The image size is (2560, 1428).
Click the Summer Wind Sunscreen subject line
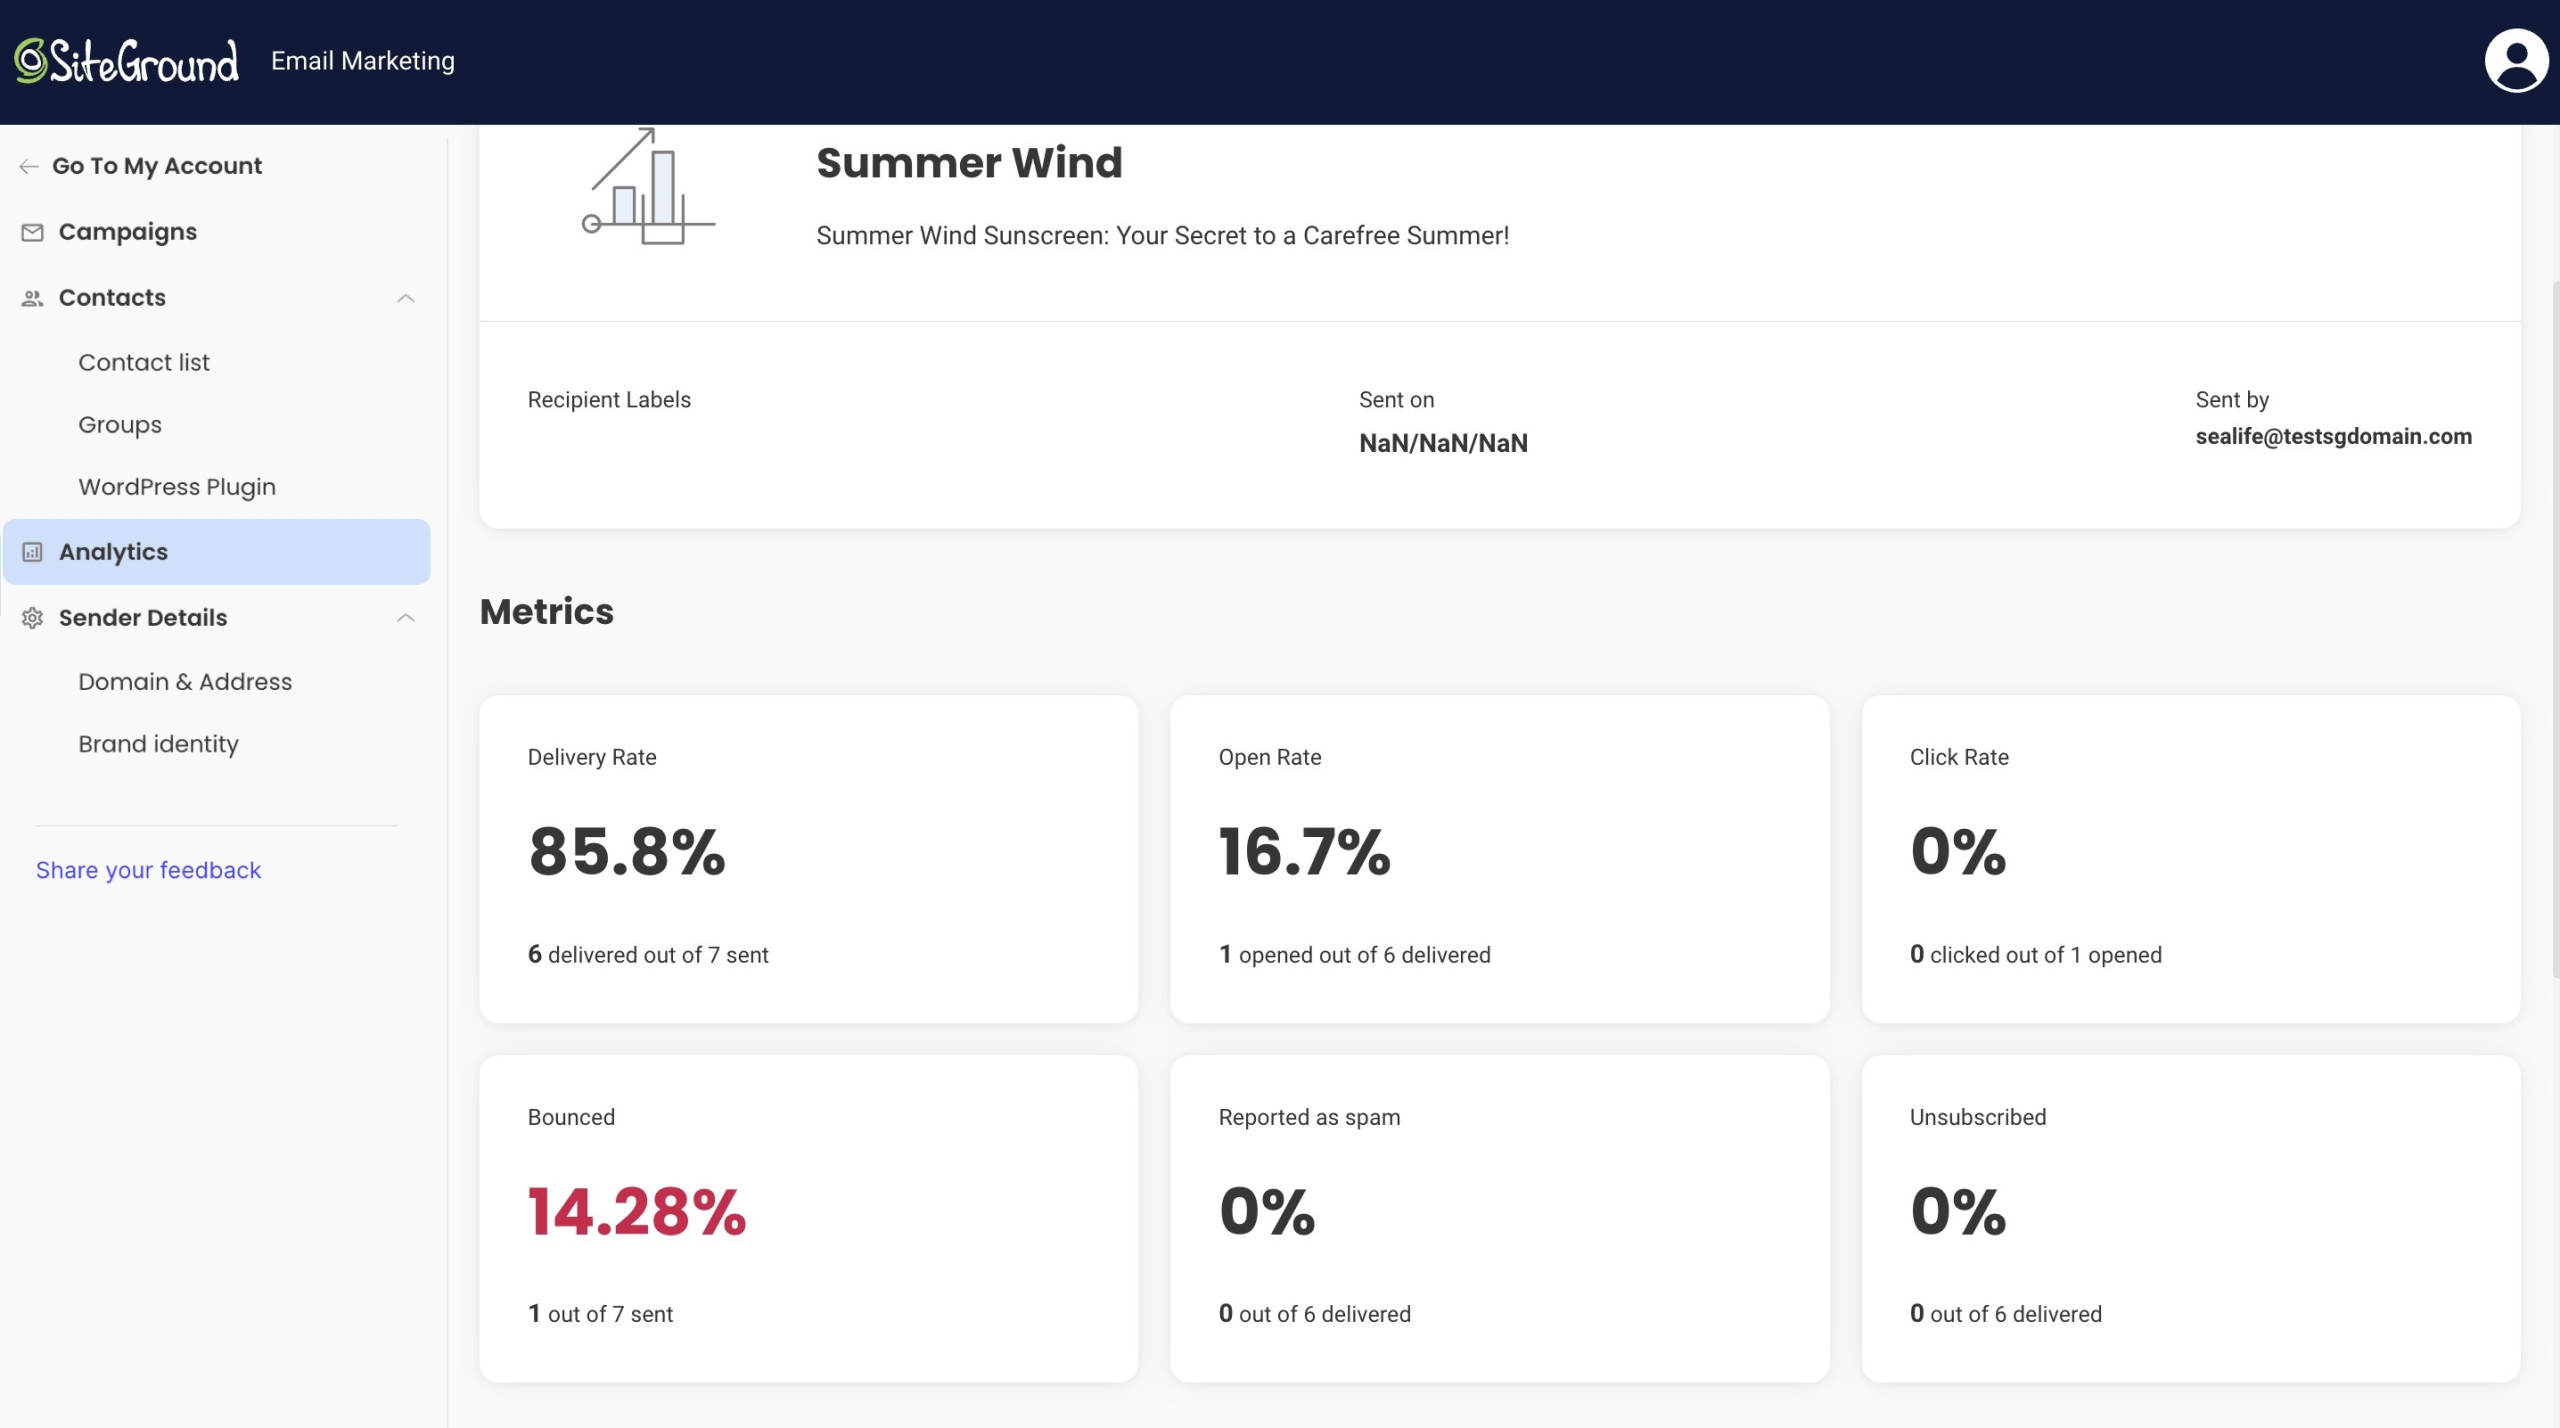tap(1162, 236)
